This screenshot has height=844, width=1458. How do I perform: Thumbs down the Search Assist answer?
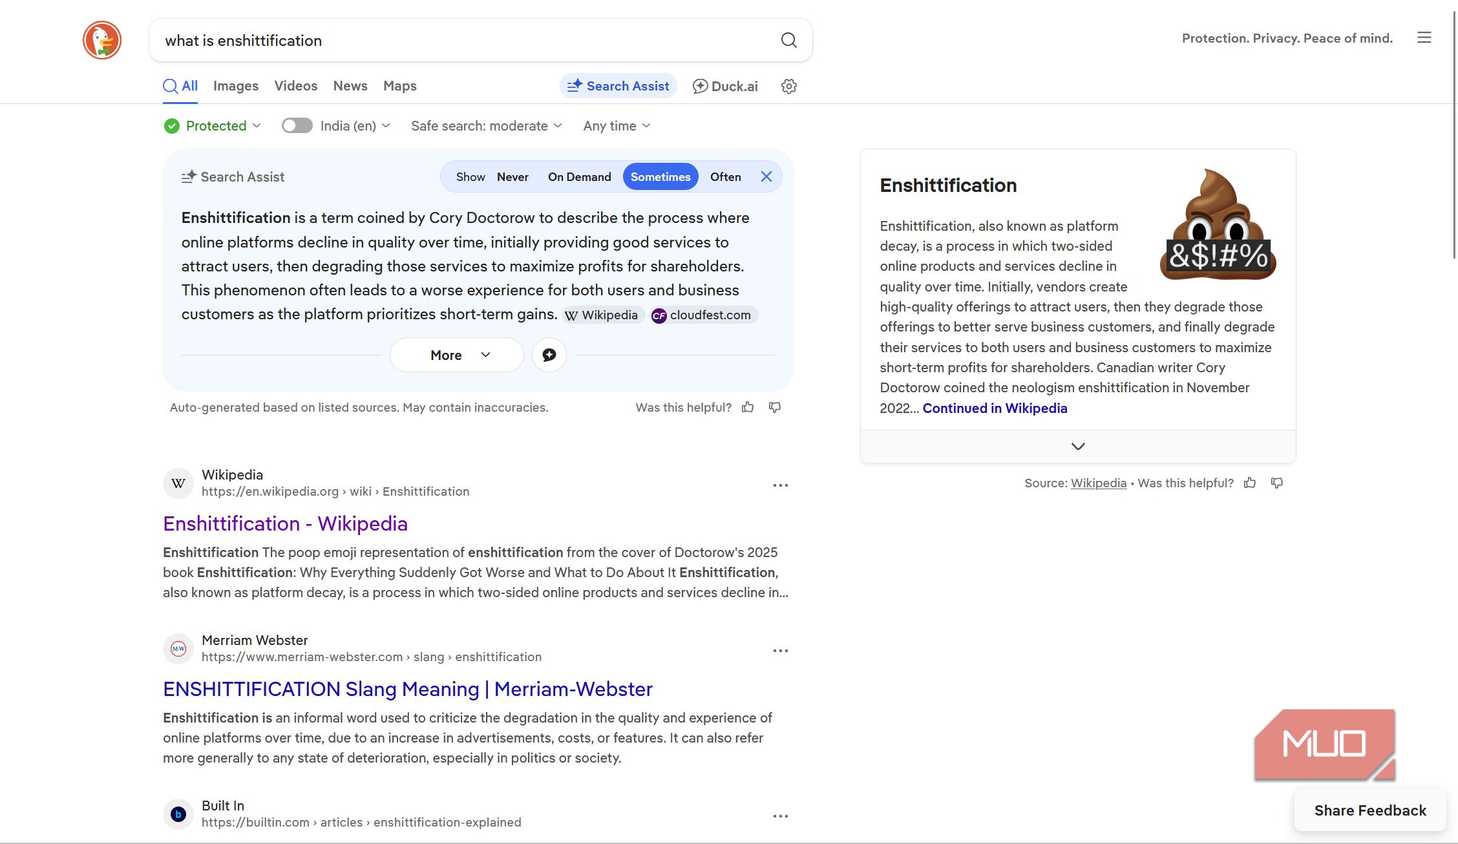point(775,407)
